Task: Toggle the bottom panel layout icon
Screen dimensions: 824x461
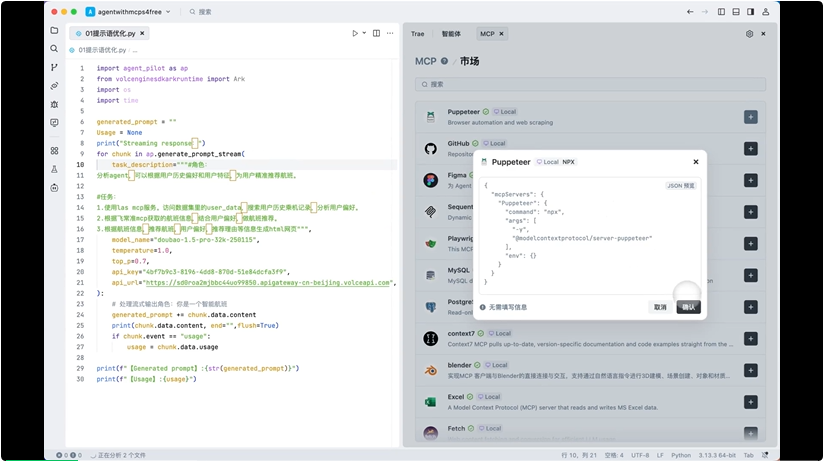Action: point(736,12)
